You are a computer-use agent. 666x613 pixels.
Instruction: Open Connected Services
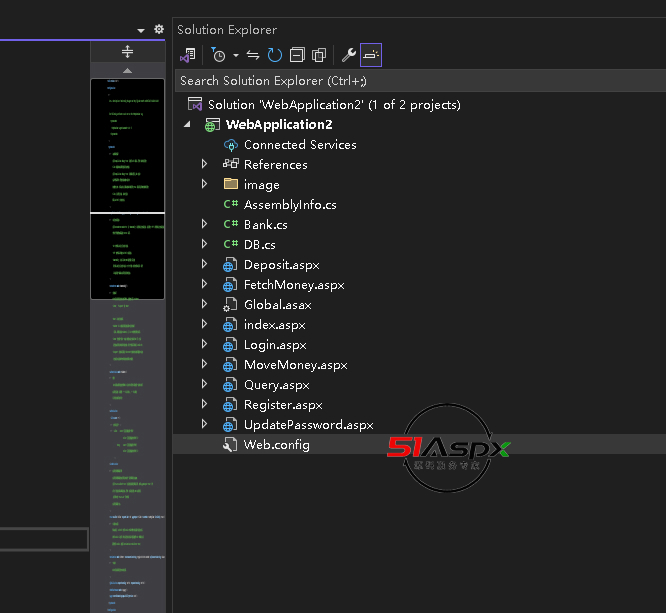point(300,145)
